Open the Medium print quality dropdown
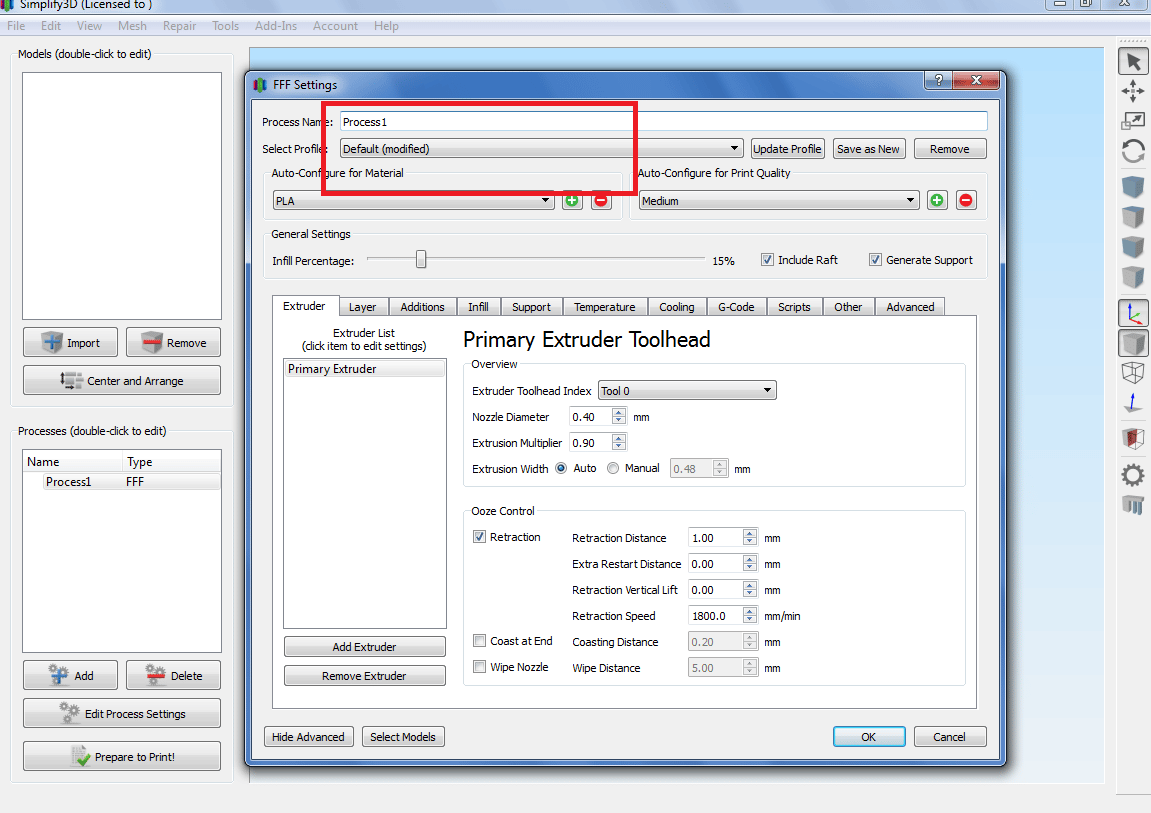The width and height of the screenshot is (1151, 813). (x=778, y=200)
